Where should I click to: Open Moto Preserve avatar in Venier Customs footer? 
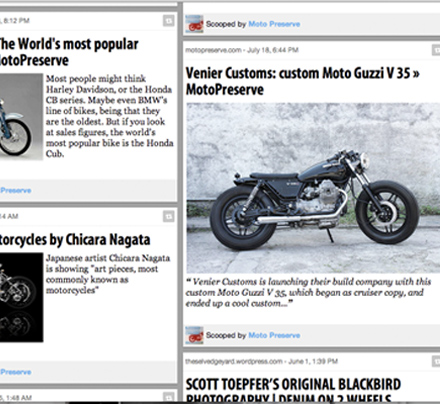[194, 335]
